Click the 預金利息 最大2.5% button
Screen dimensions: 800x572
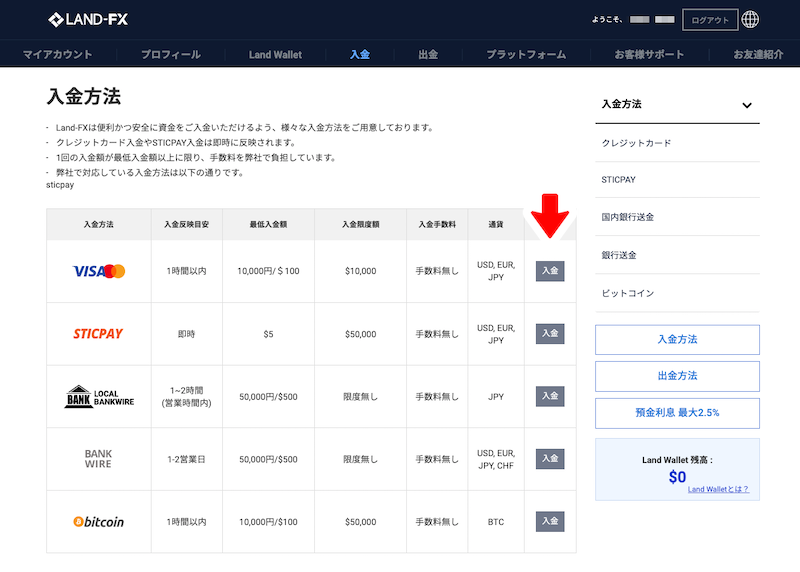677,413
